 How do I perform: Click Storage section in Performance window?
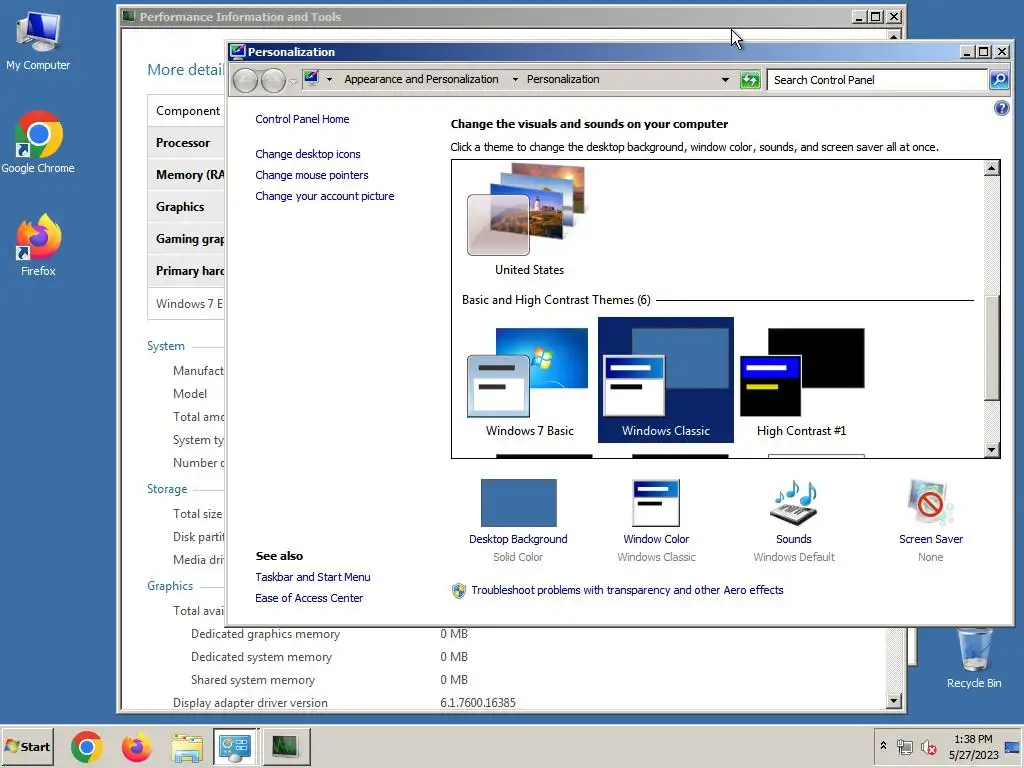167,489
